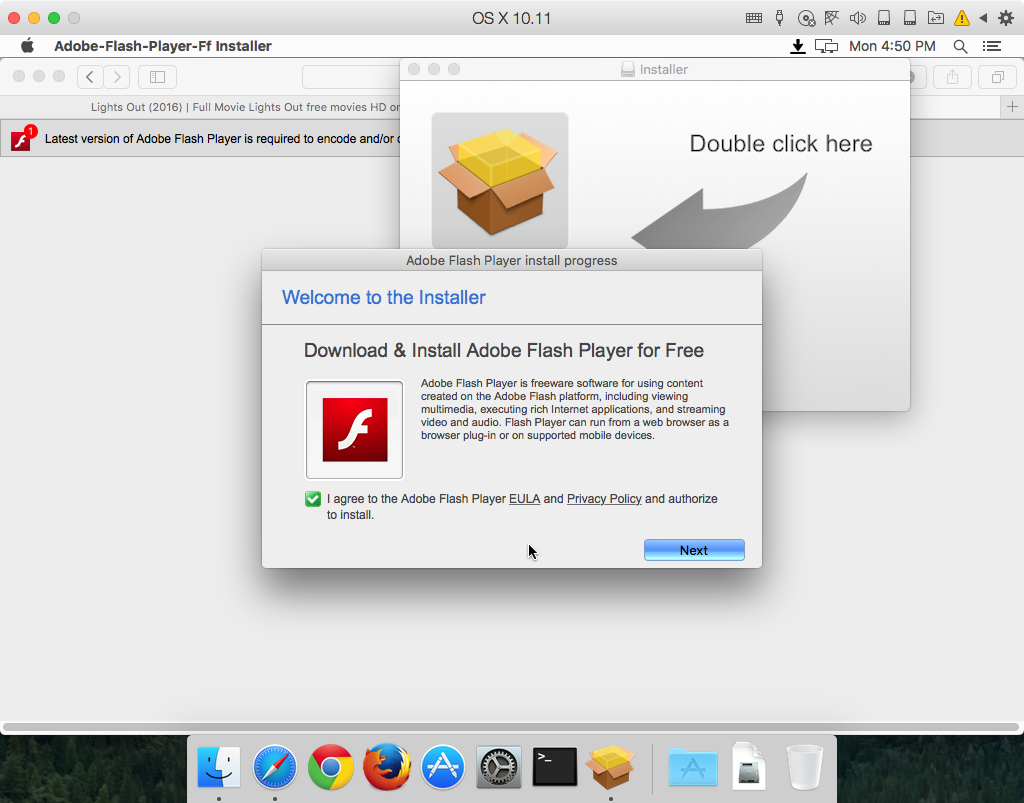
Task: Click the Safari address bar field
Action: (351, 77)
